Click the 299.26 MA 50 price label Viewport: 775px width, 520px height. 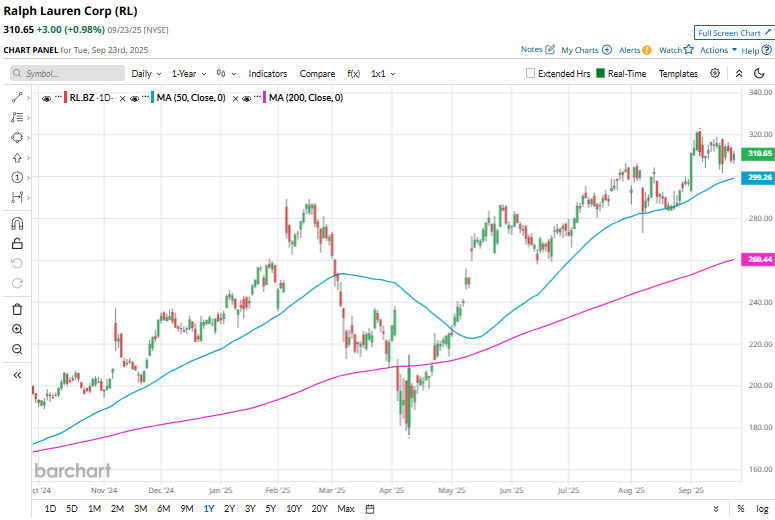758,177
